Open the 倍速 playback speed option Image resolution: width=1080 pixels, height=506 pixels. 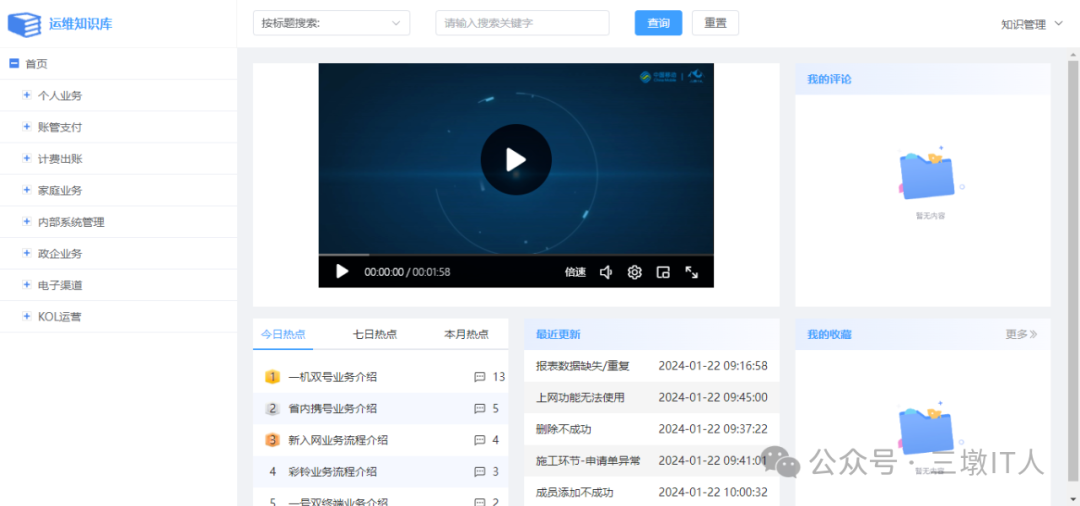tap(575, 273)
